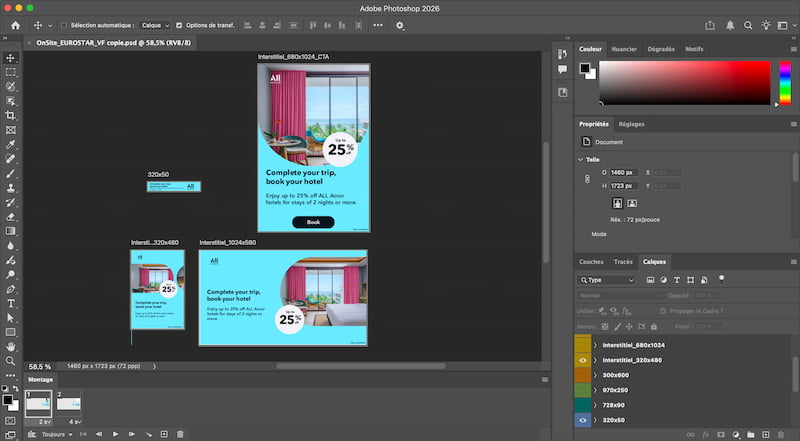Play the Montage animation

115,434
